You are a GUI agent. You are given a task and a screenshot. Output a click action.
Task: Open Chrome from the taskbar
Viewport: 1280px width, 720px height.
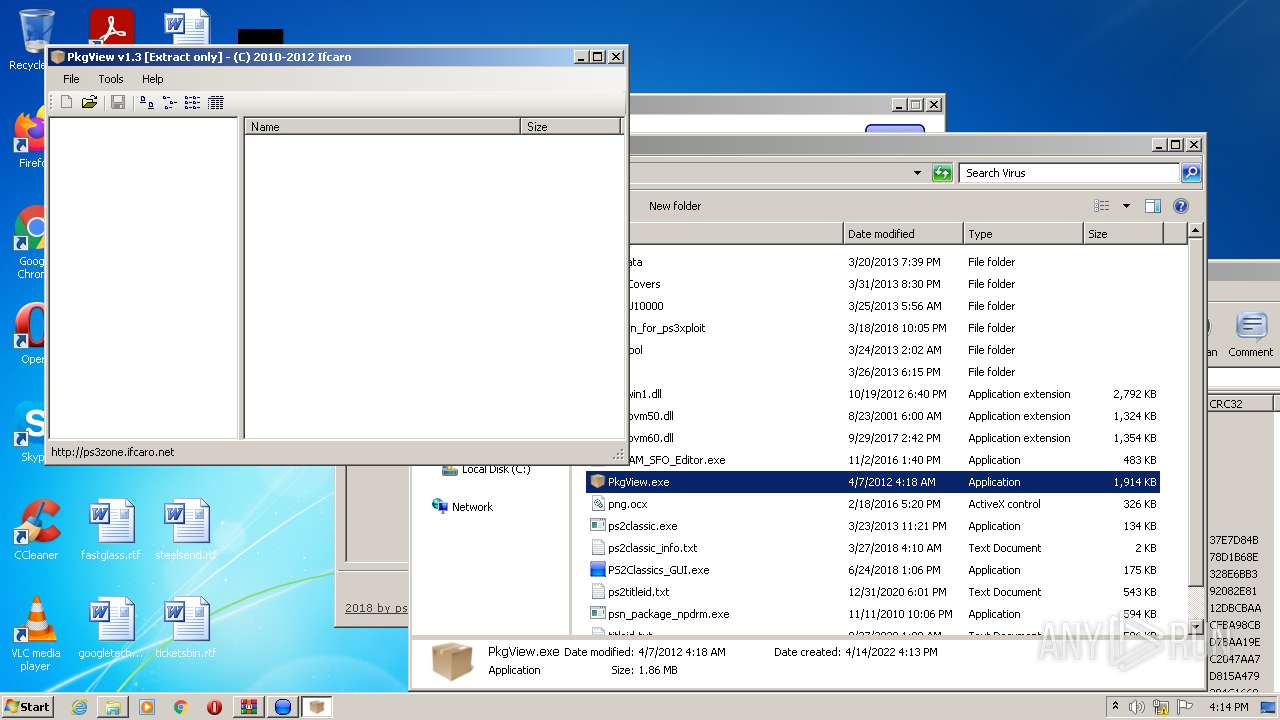pos(181,707)
